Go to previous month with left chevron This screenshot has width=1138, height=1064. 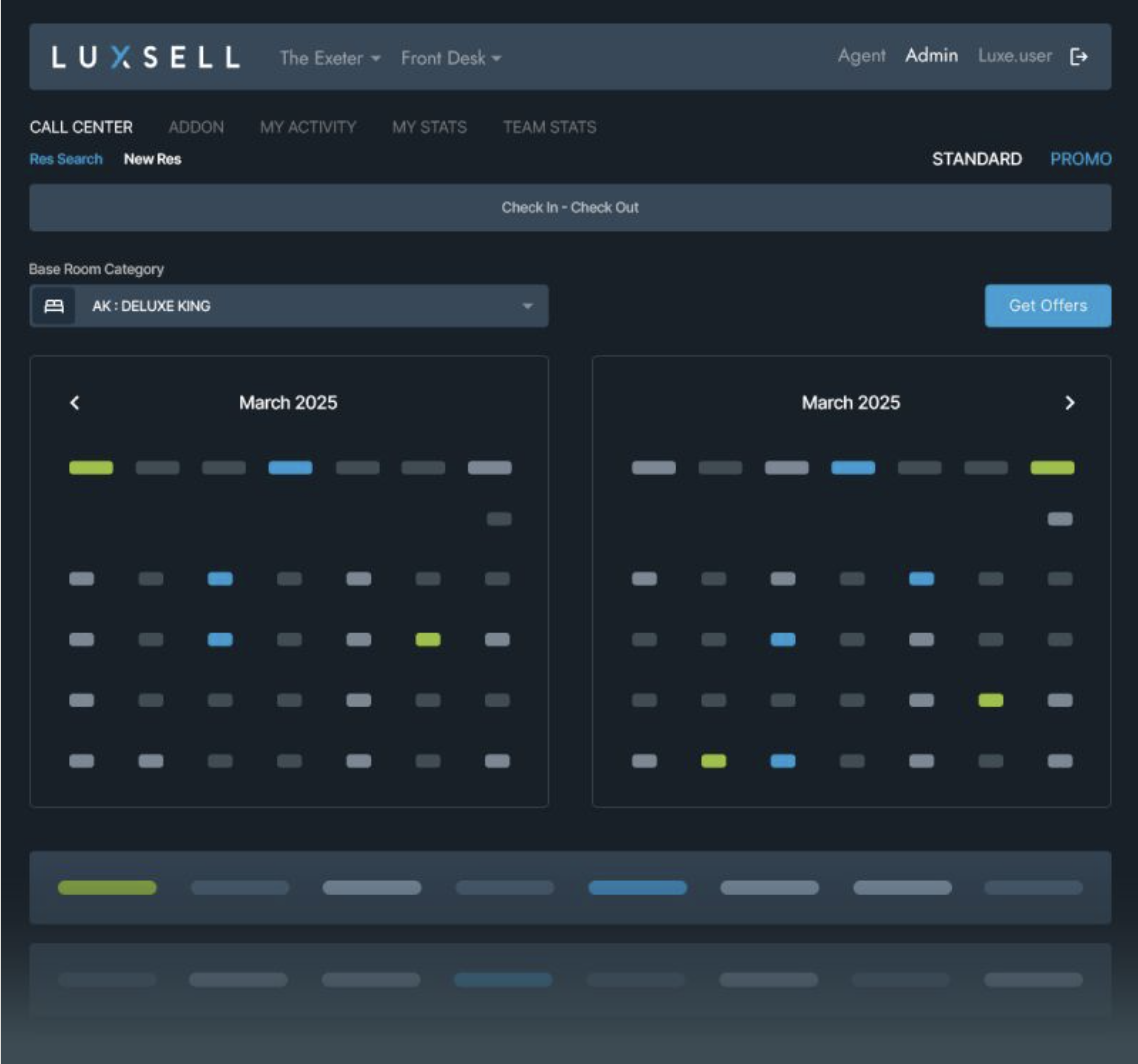(x=75, y=403)
